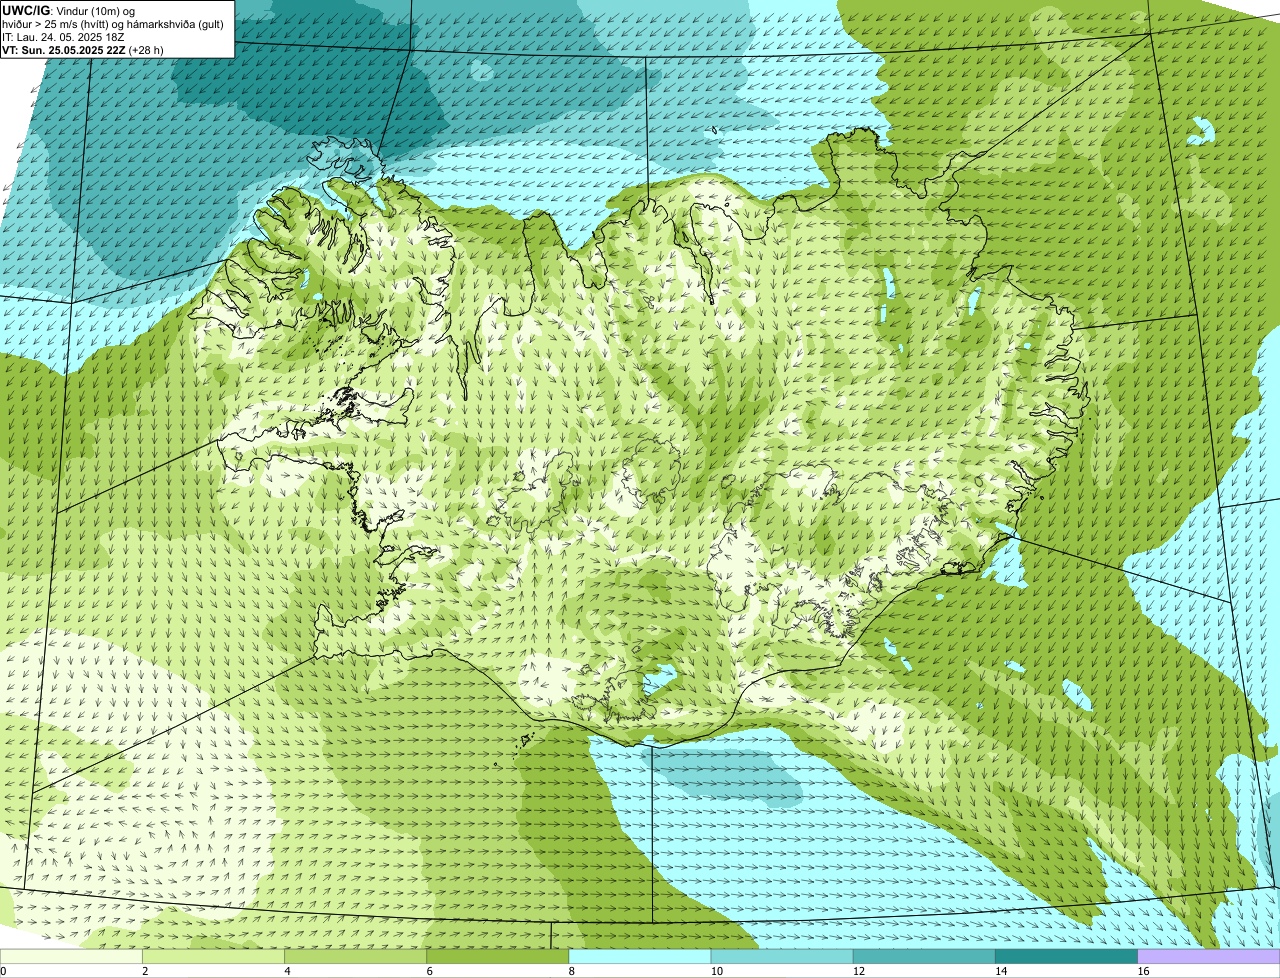Choose the 10–12 turquoise legend swatch
This screenshot has width=1280, height=978.
tap(782, 957)
